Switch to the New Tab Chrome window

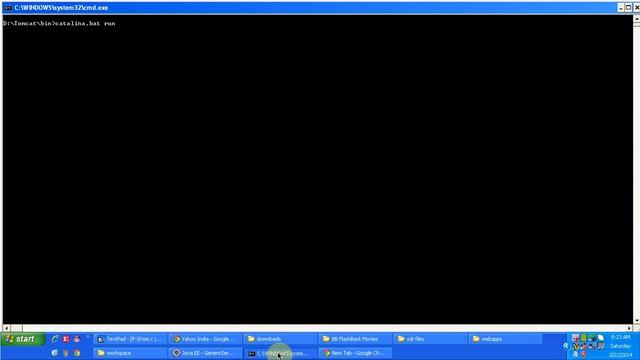(355, 353)
